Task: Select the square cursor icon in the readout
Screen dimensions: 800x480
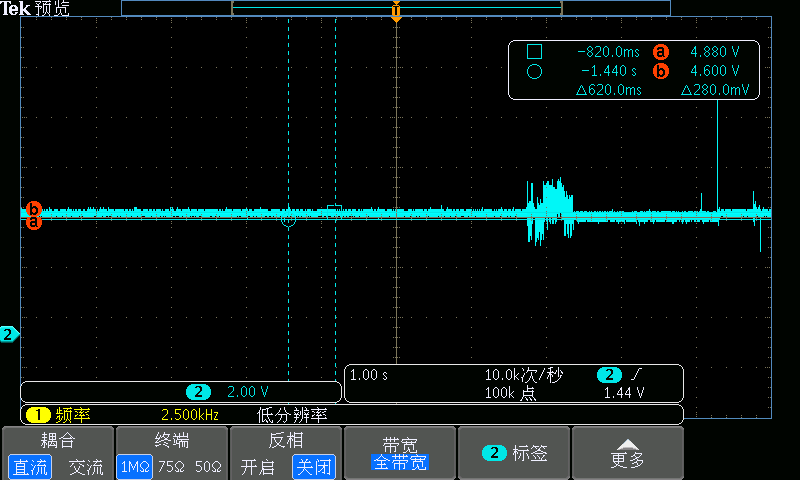Action: [534, 52]
